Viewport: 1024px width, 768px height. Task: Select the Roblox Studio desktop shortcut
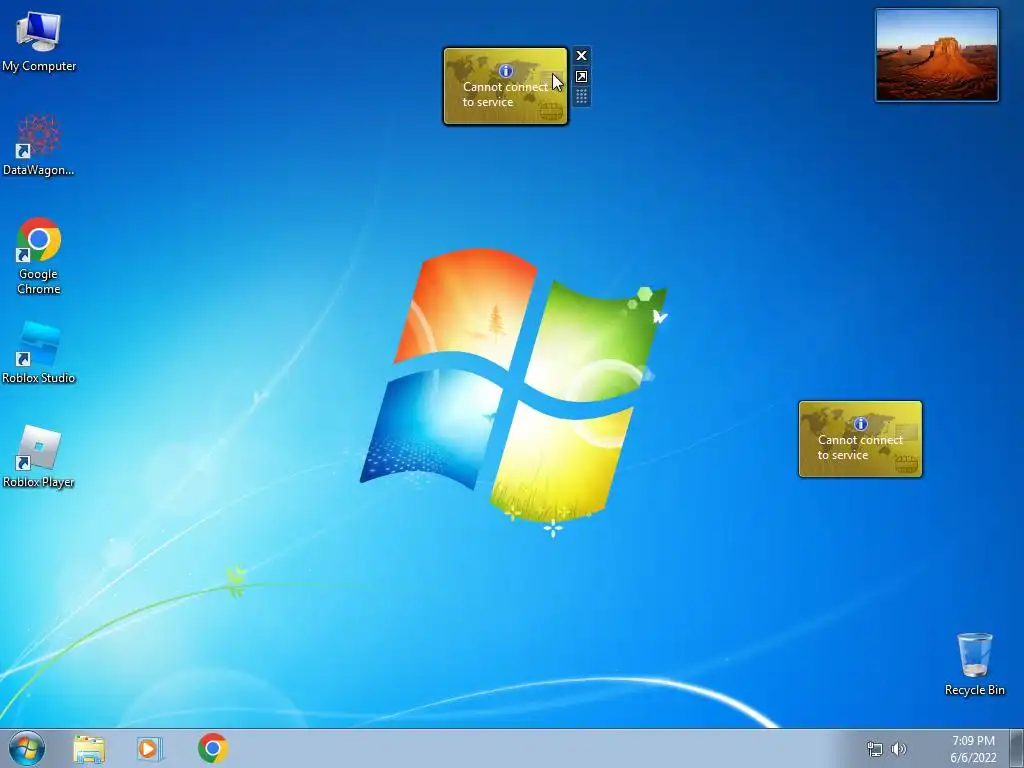click(39, 353)
